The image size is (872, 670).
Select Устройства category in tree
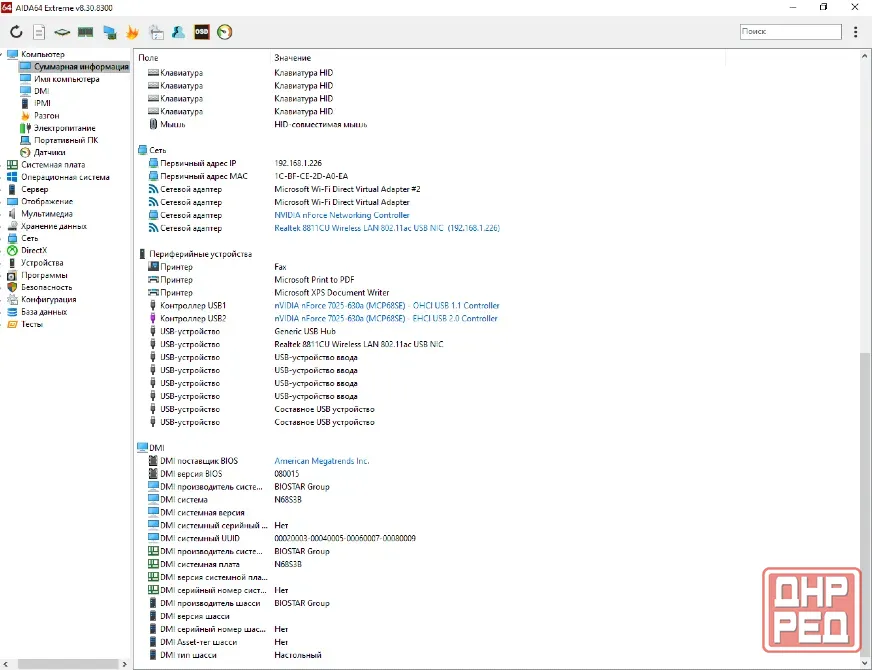pyautogui.click(x=42, y=262)
